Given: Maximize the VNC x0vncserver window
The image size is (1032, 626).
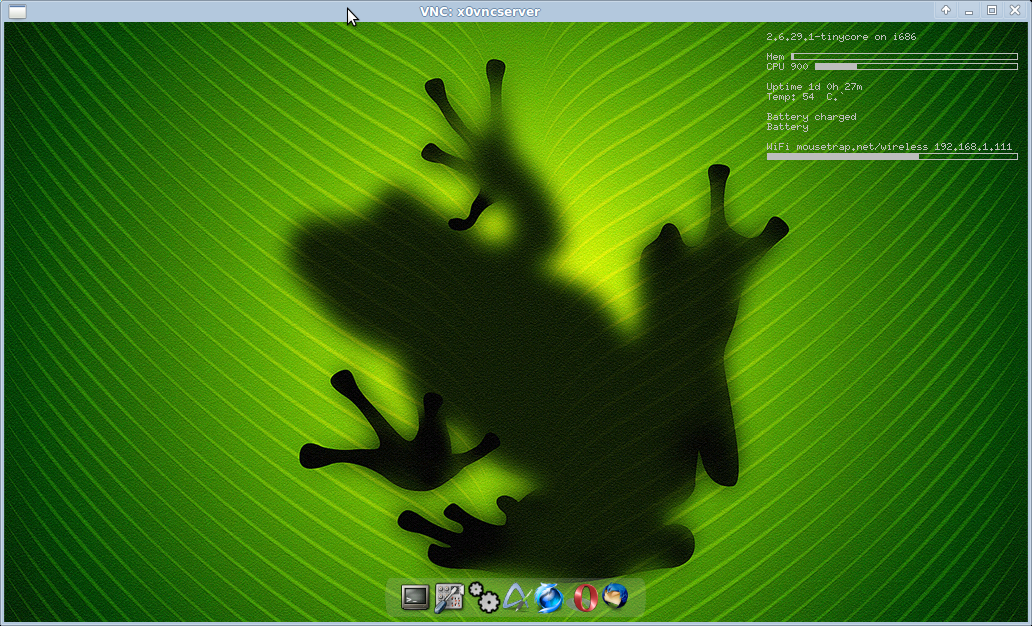Looking at the screenshot, I should (992, 10).
